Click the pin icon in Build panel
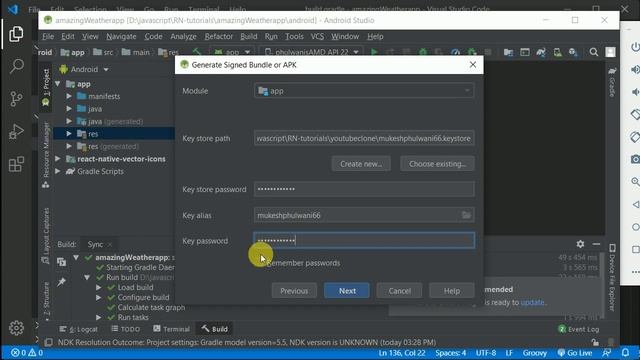The image size is (640, 360). [x=62, y=282]
